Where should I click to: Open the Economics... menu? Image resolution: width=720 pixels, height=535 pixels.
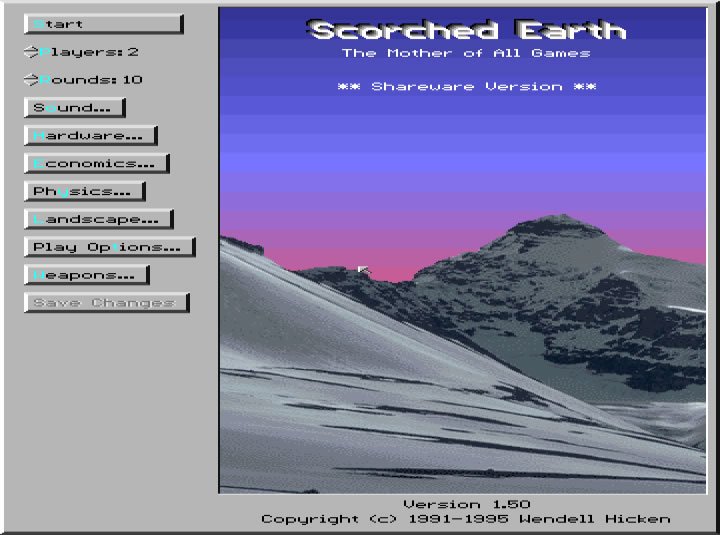pyautogui.click(x=97, y=163)
